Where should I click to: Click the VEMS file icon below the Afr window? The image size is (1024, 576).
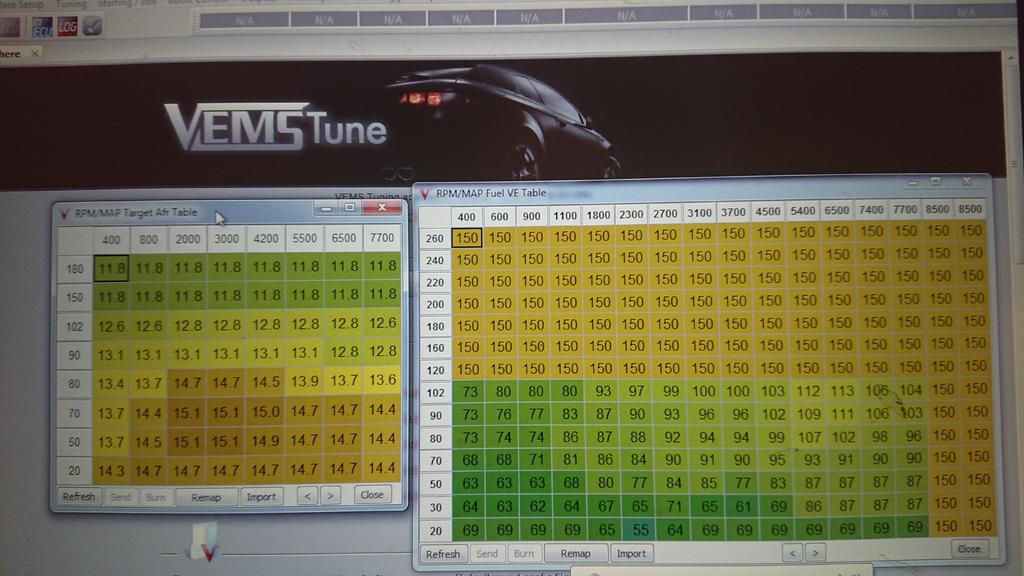point(204,541)
